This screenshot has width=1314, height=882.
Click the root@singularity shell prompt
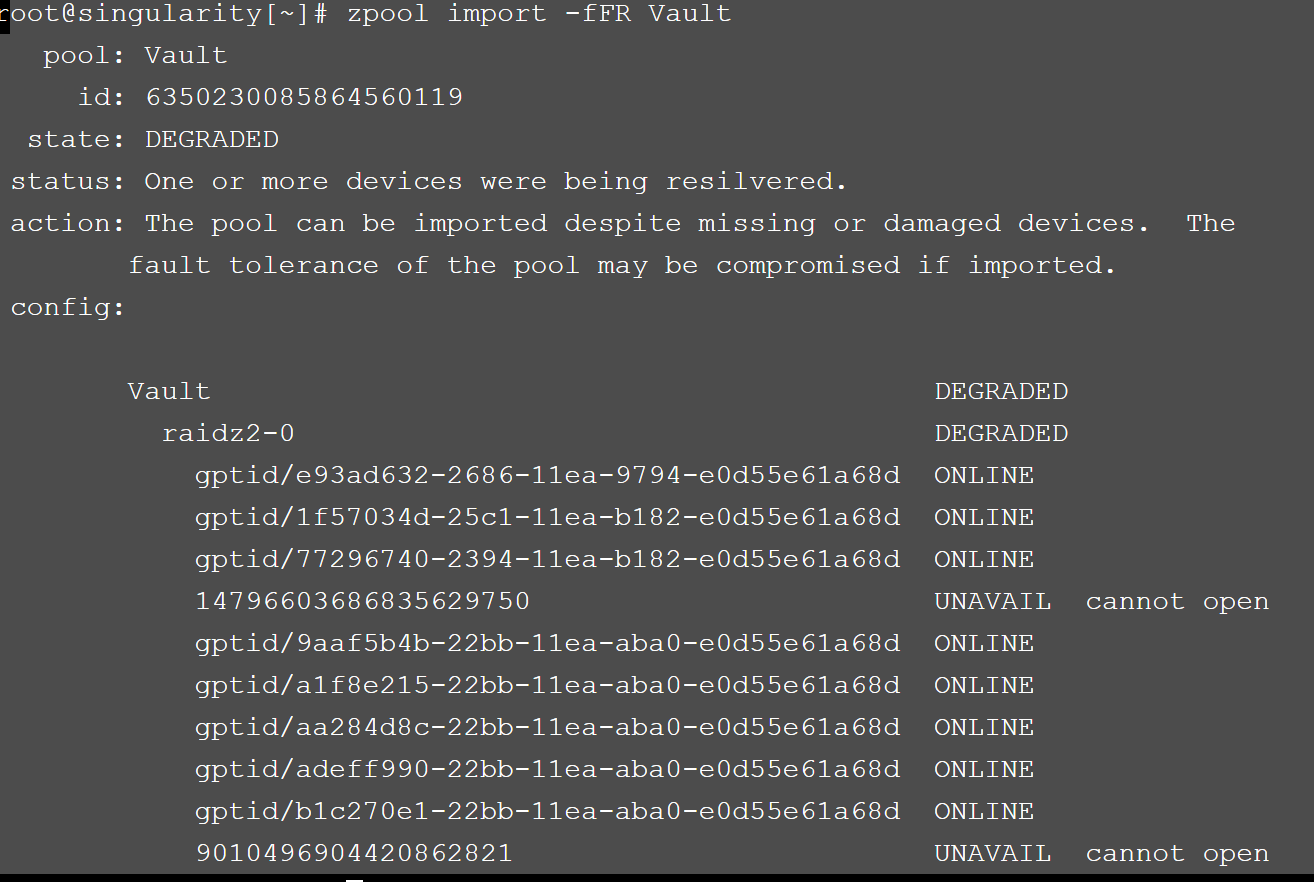tap(163, 14)
